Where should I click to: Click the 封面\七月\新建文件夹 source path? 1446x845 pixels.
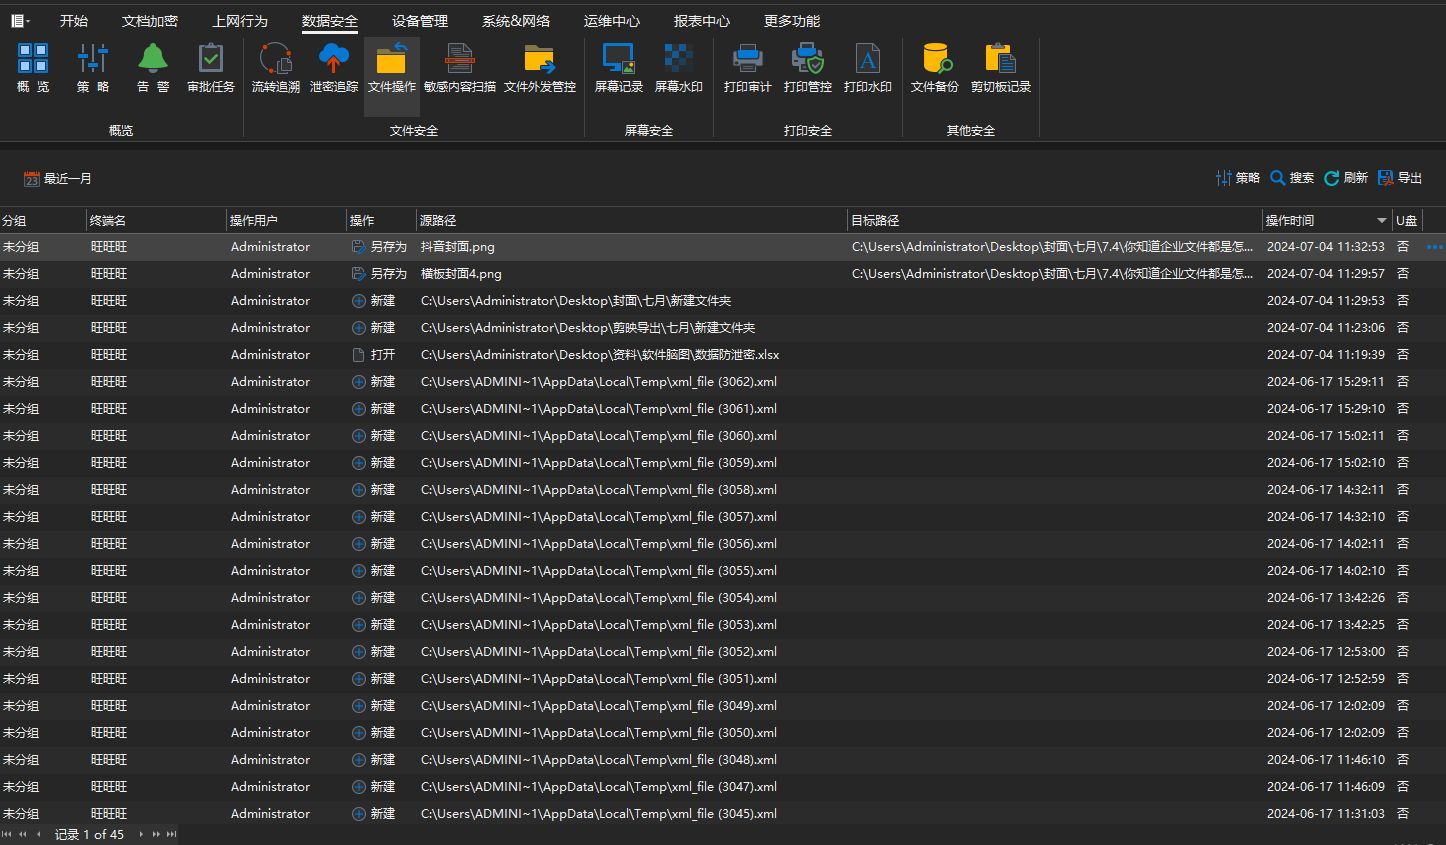(576, 300)
